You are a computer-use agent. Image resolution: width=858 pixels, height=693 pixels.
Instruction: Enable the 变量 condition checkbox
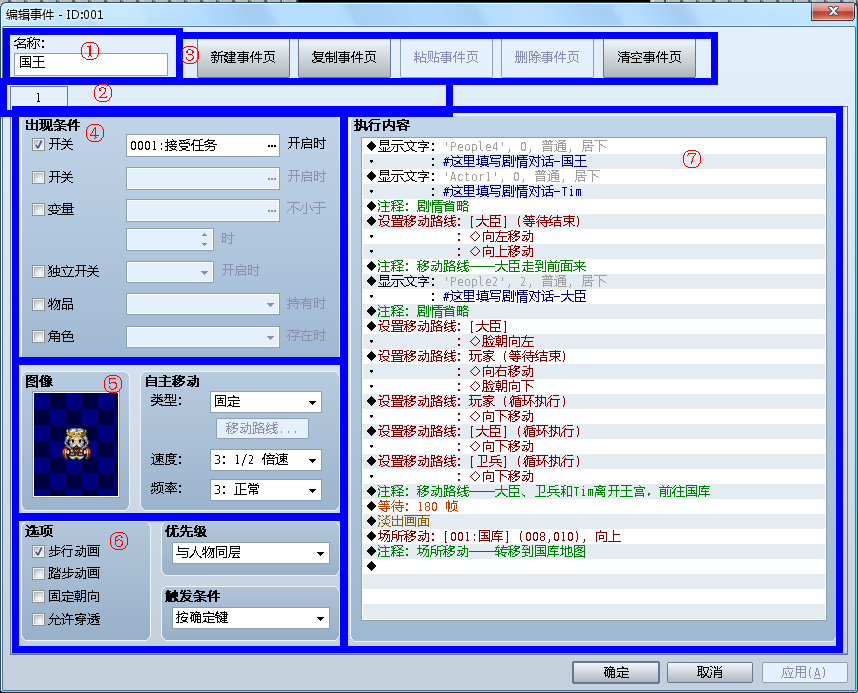38,210
